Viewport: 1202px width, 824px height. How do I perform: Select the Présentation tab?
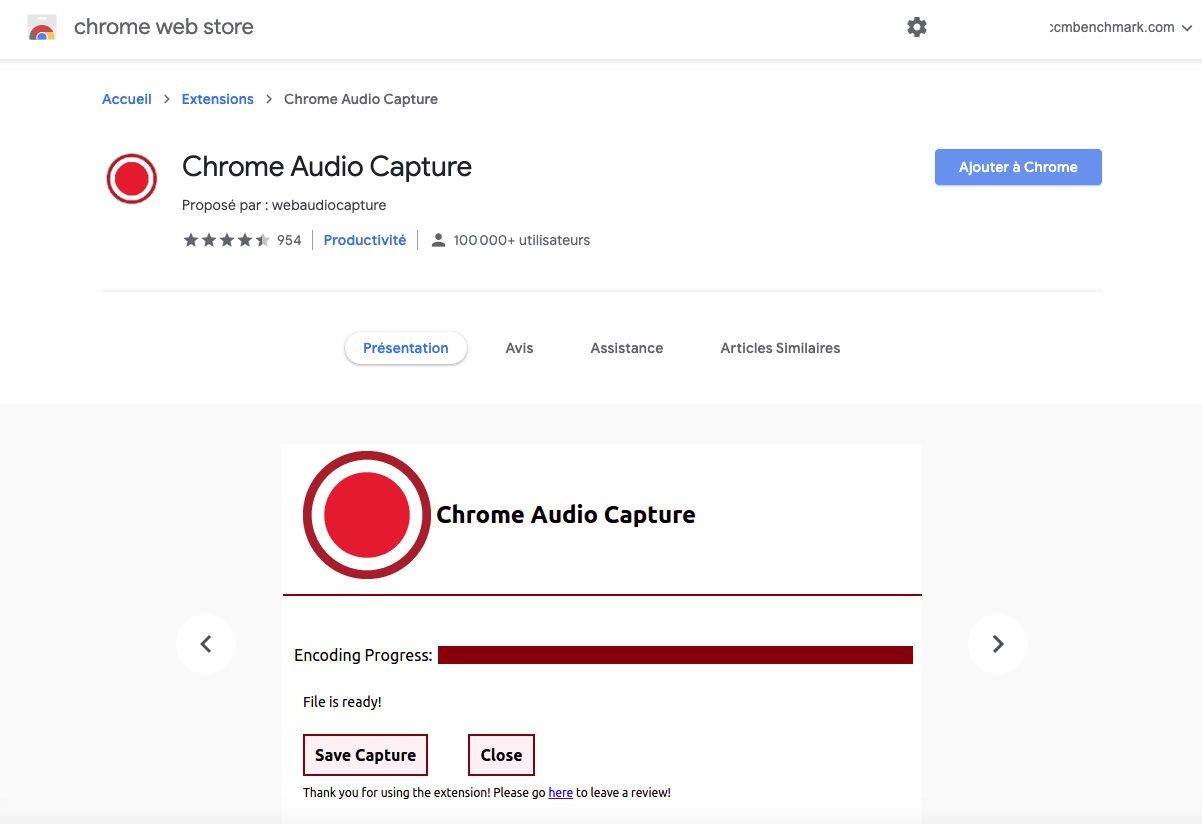tap(406, 348)
